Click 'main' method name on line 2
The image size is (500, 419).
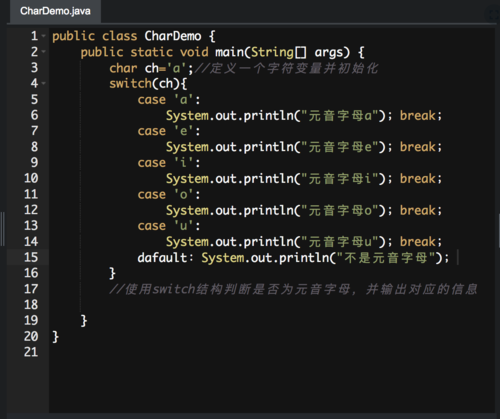pos(229,52)
